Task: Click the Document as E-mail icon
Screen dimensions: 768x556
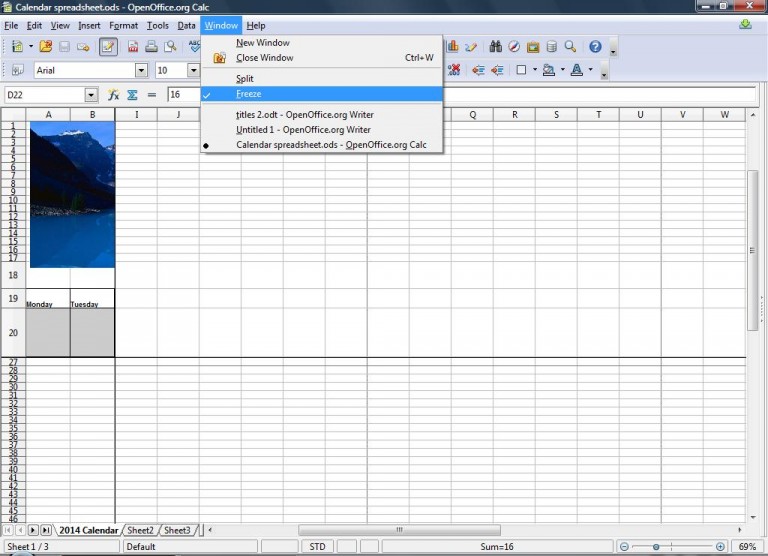Action: pyautogui.click(x=83, y=47)
